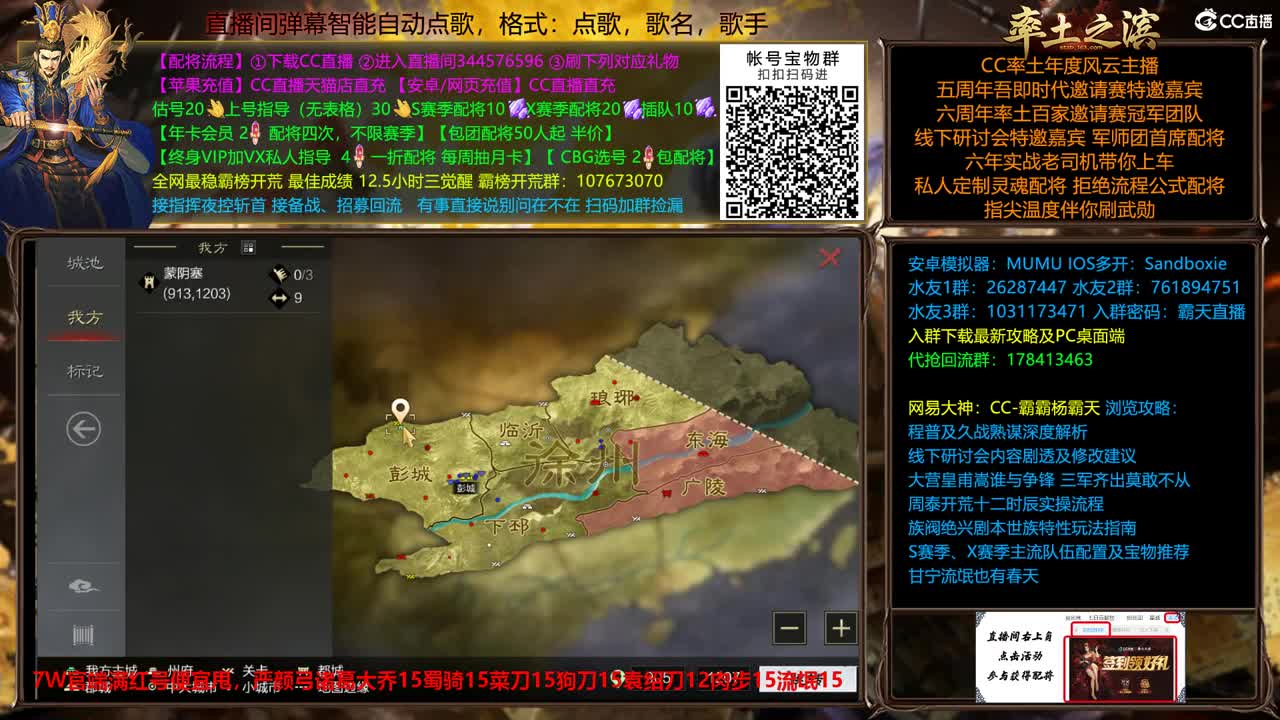Click the 甘宁流氓也有春天 guide title

pyautogui.click(x=973, y=576)
